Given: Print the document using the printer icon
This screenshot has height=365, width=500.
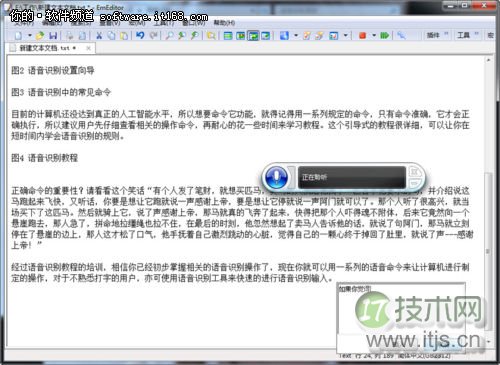Looking at the screenshot, I should [70, 35].
